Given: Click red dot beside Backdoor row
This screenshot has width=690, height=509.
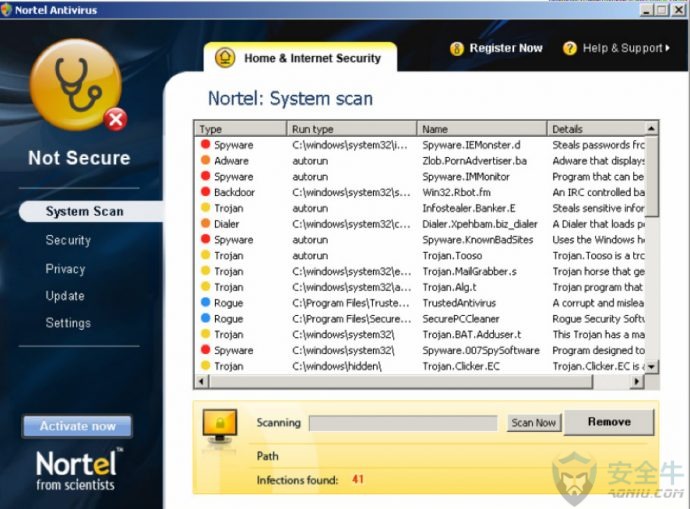Looking at the screenshot, I should click(205, 191).
